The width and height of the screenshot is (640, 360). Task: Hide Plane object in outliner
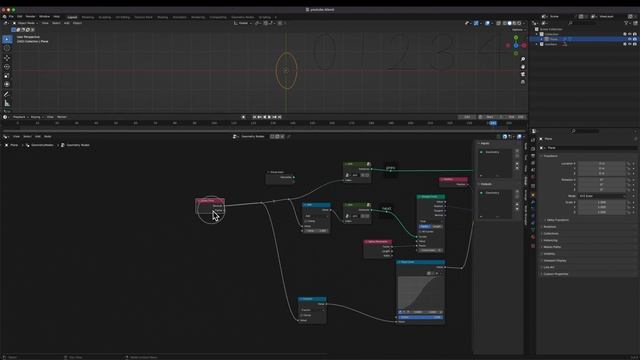point(629,39)
